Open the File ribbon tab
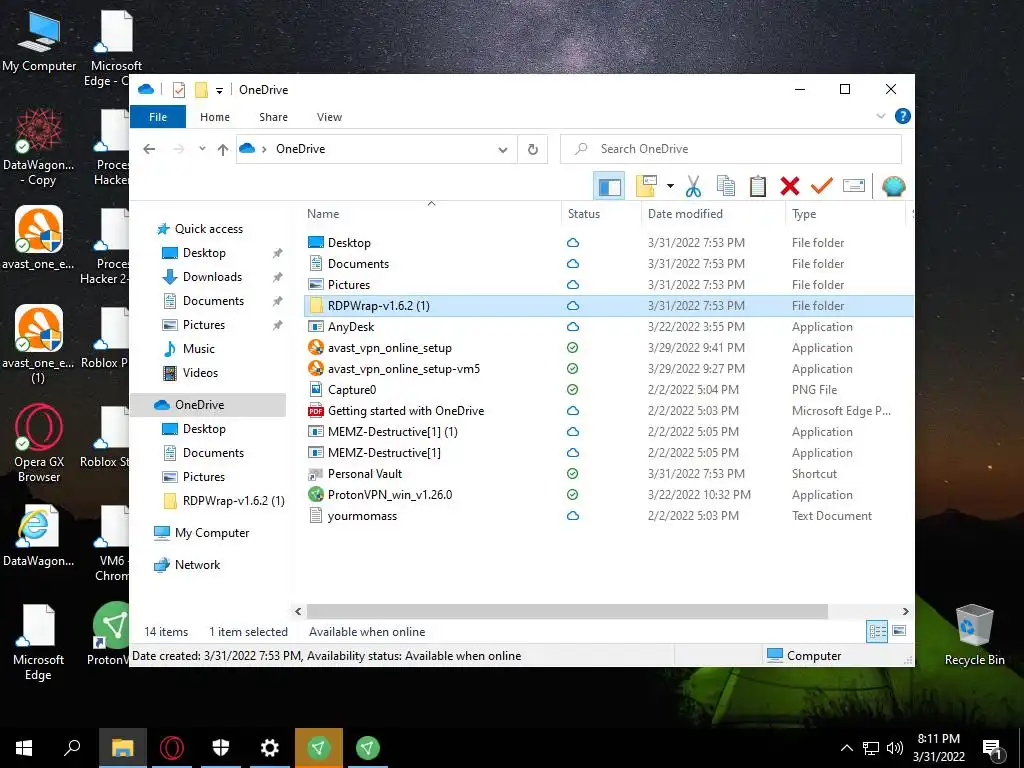 tap(158, 117)
